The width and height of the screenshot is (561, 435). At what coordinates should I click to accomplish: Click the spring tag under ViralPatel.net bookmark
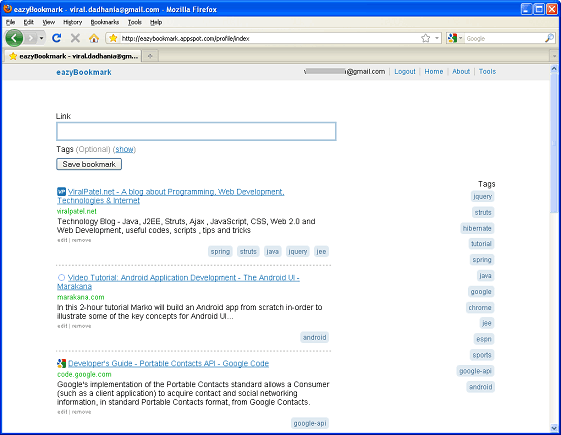click(x=220, y=251)
